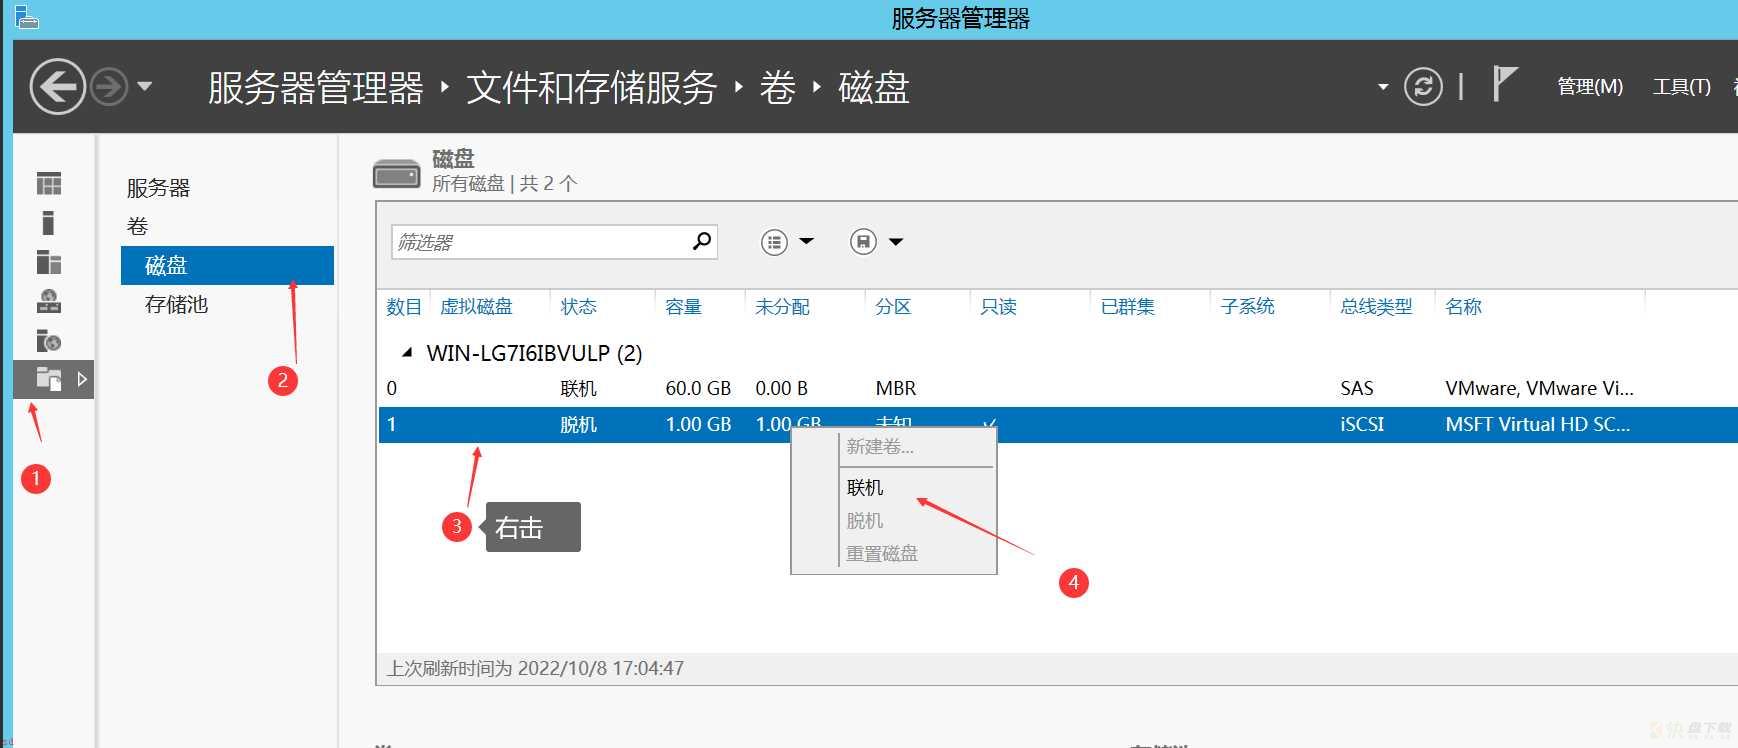Click the VMware, VMware Vi... name cell
Screen dimensions: 1738x748
tap(1539, 388)
